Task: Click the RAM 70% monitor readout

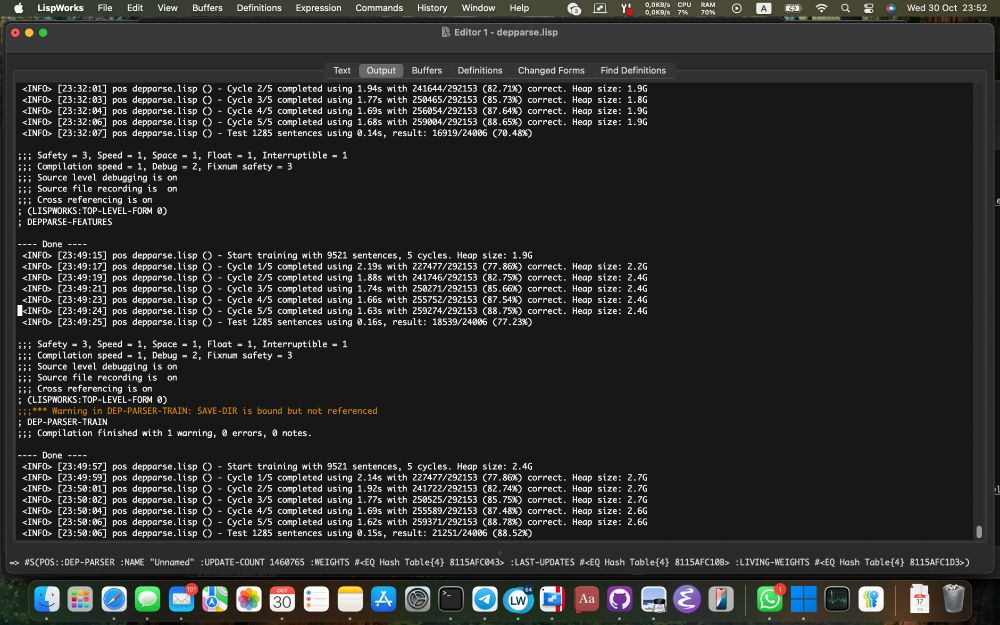Action: 708,8
